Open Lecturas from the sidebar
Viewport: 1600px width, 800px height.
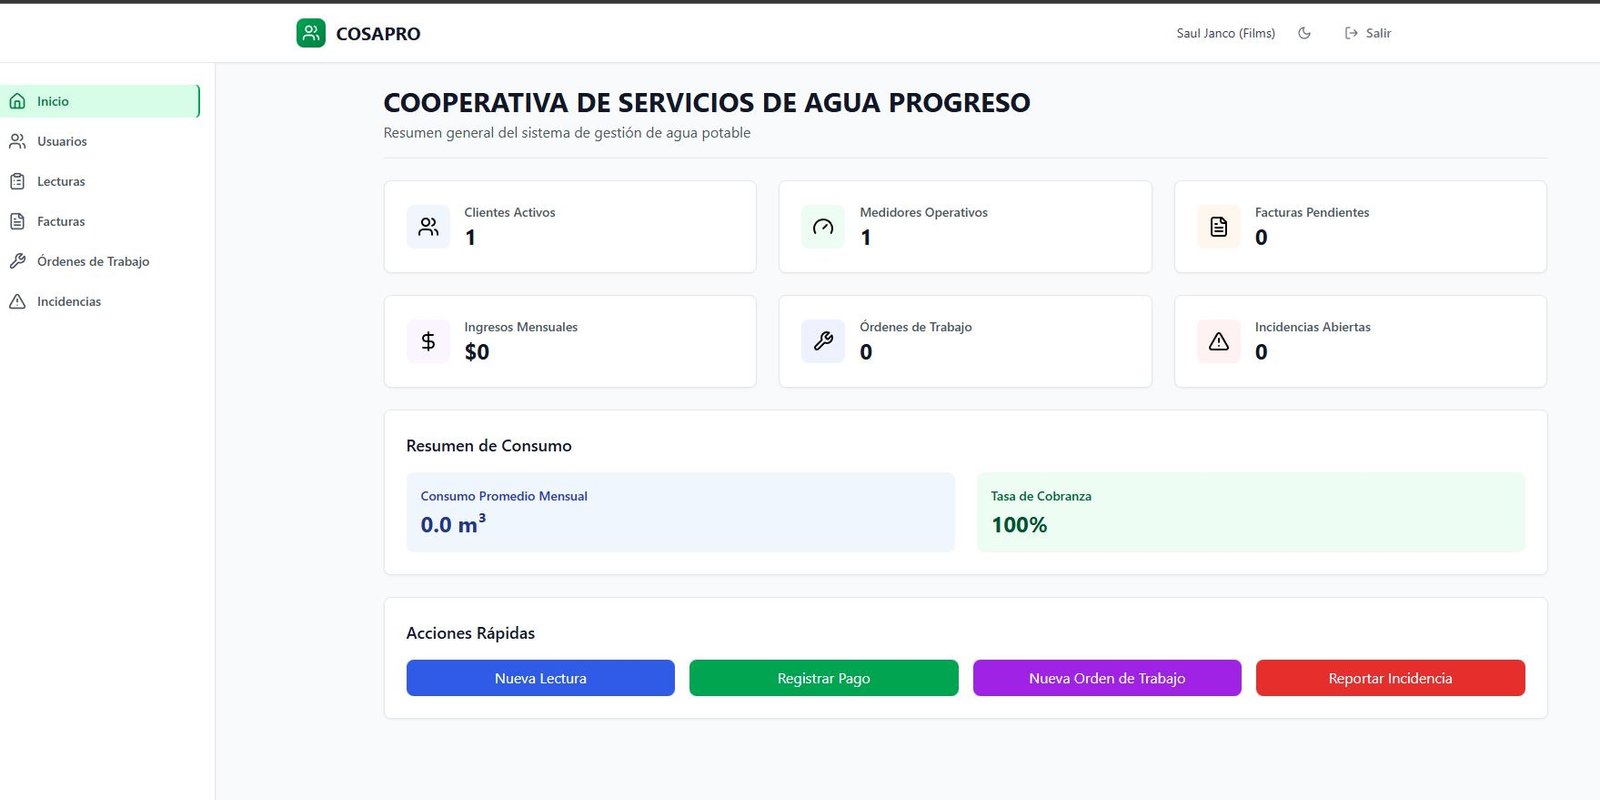[x=61, y=181]
